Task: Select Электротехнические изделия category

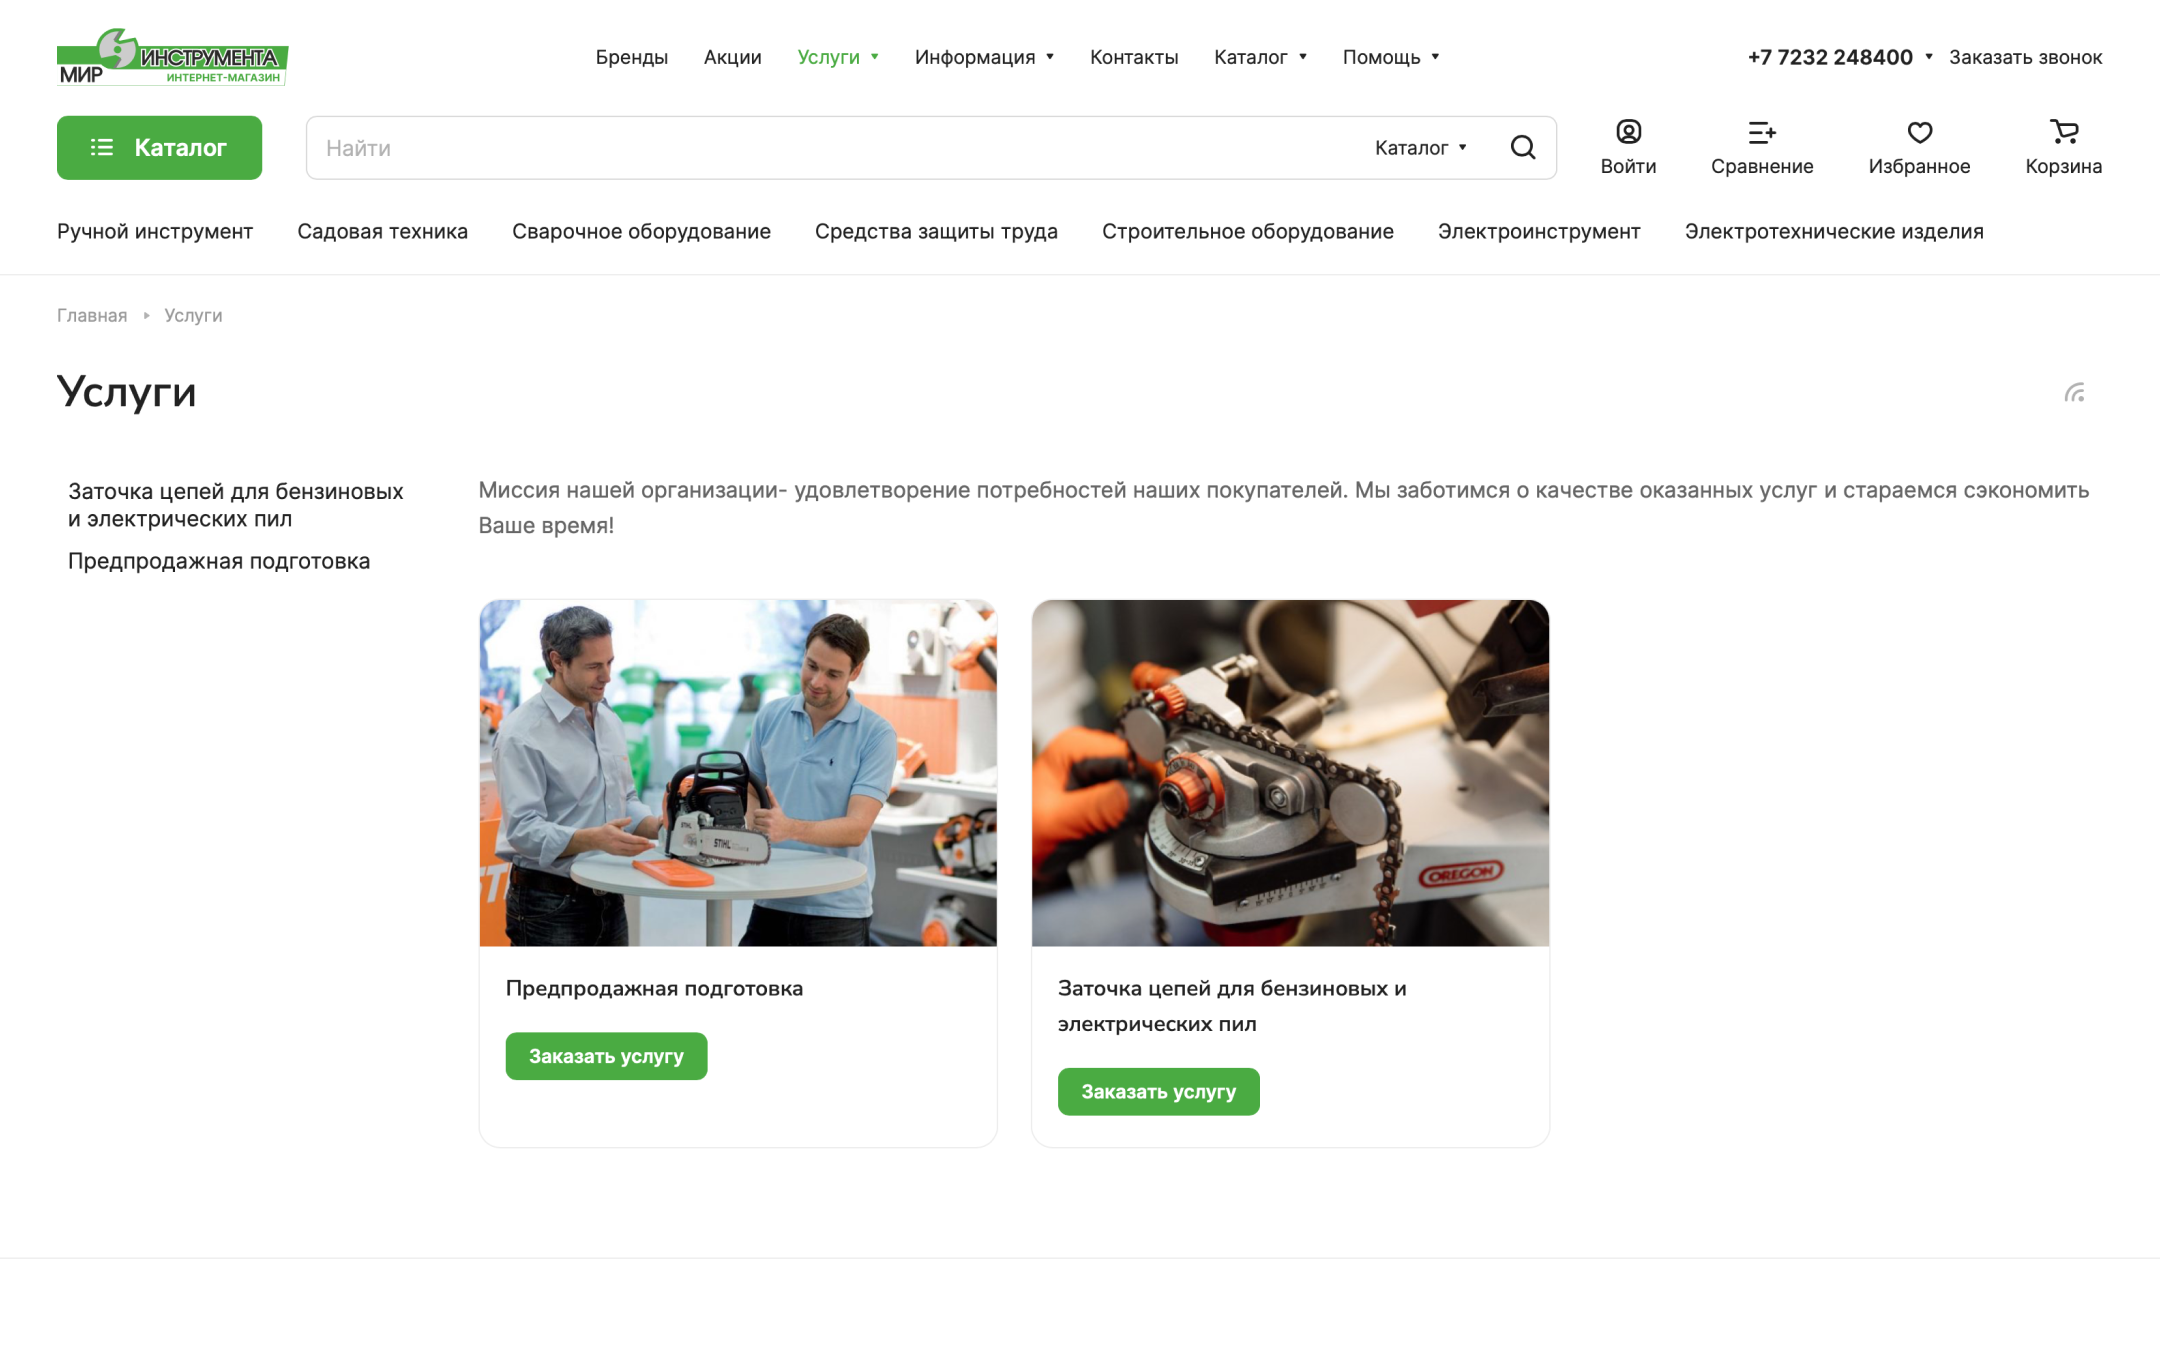Action: click(1834, 232)
